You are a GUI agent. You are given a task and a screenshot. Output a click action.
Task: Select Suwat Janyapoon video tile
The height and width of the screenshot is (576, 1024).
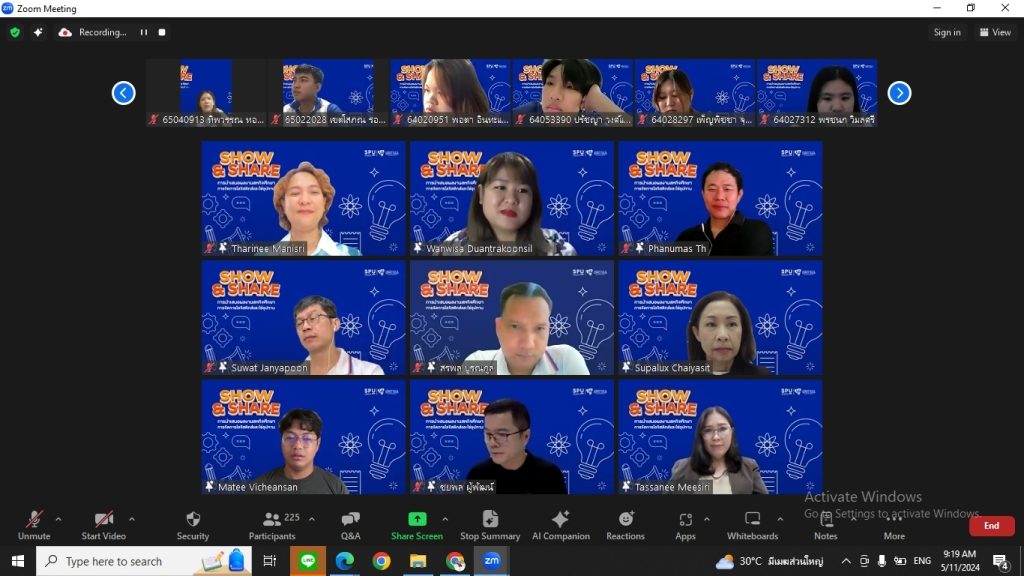tap(304, 317)
